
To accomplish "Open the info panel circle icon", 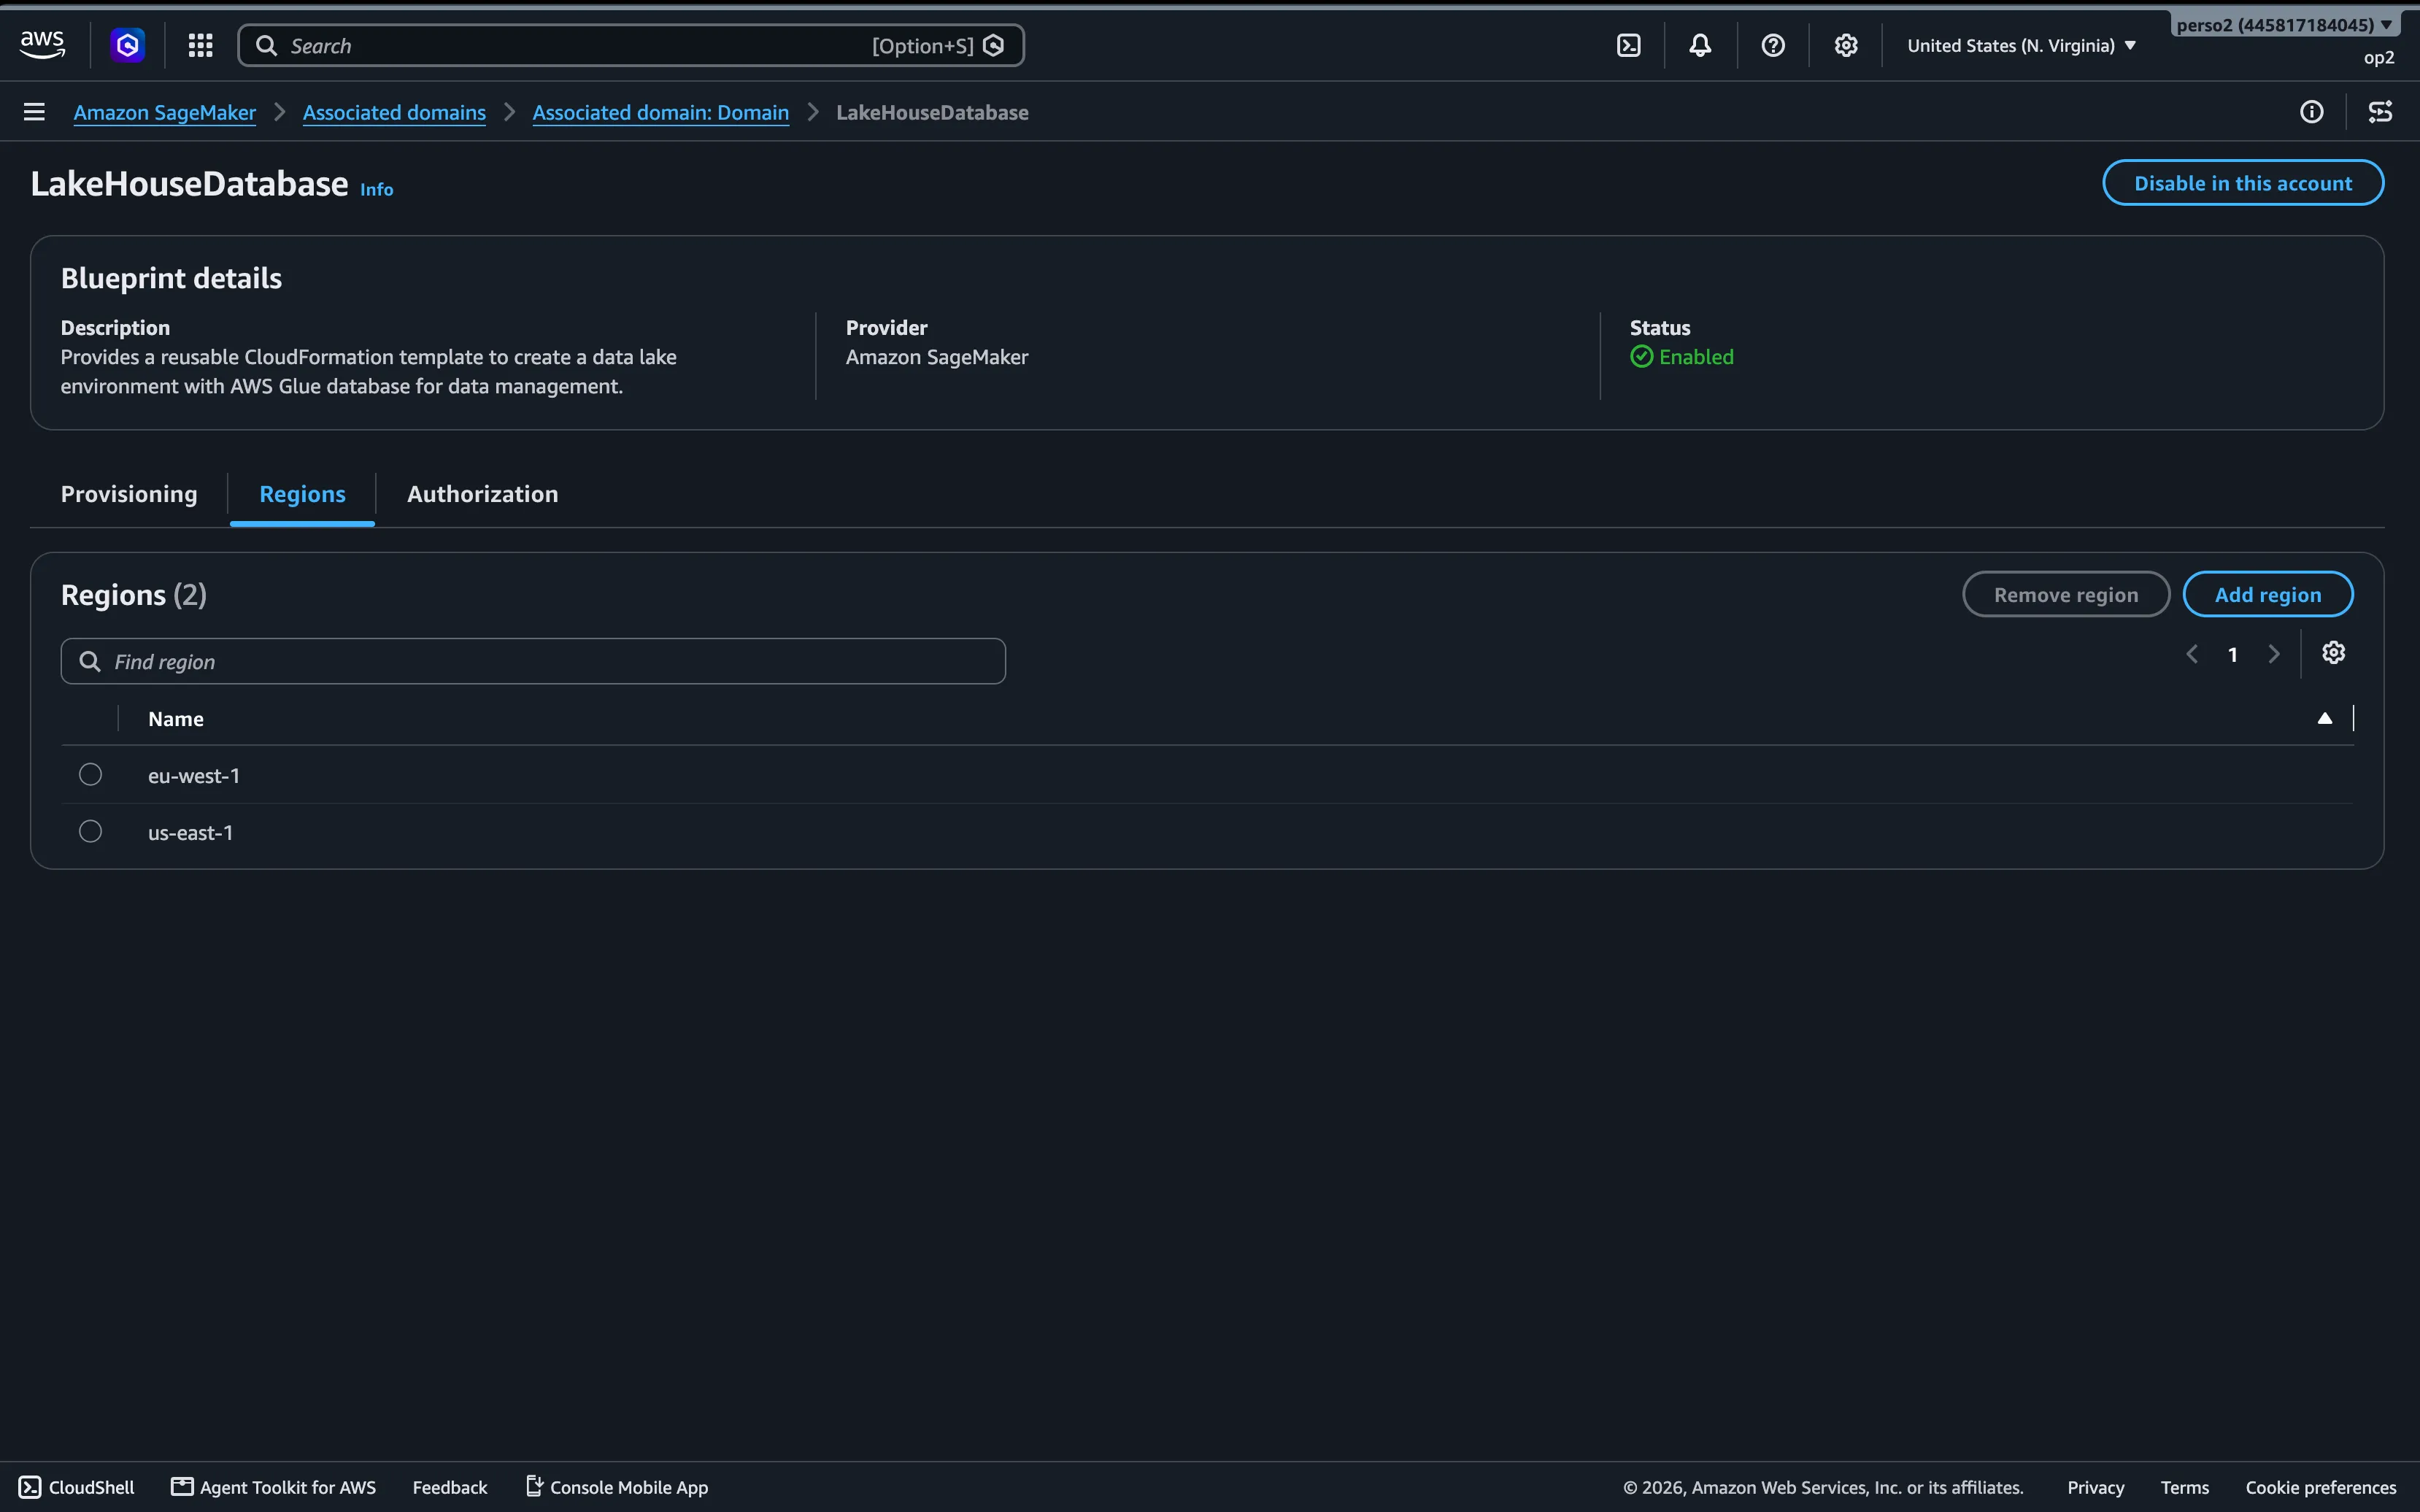I will [2312, 112].
